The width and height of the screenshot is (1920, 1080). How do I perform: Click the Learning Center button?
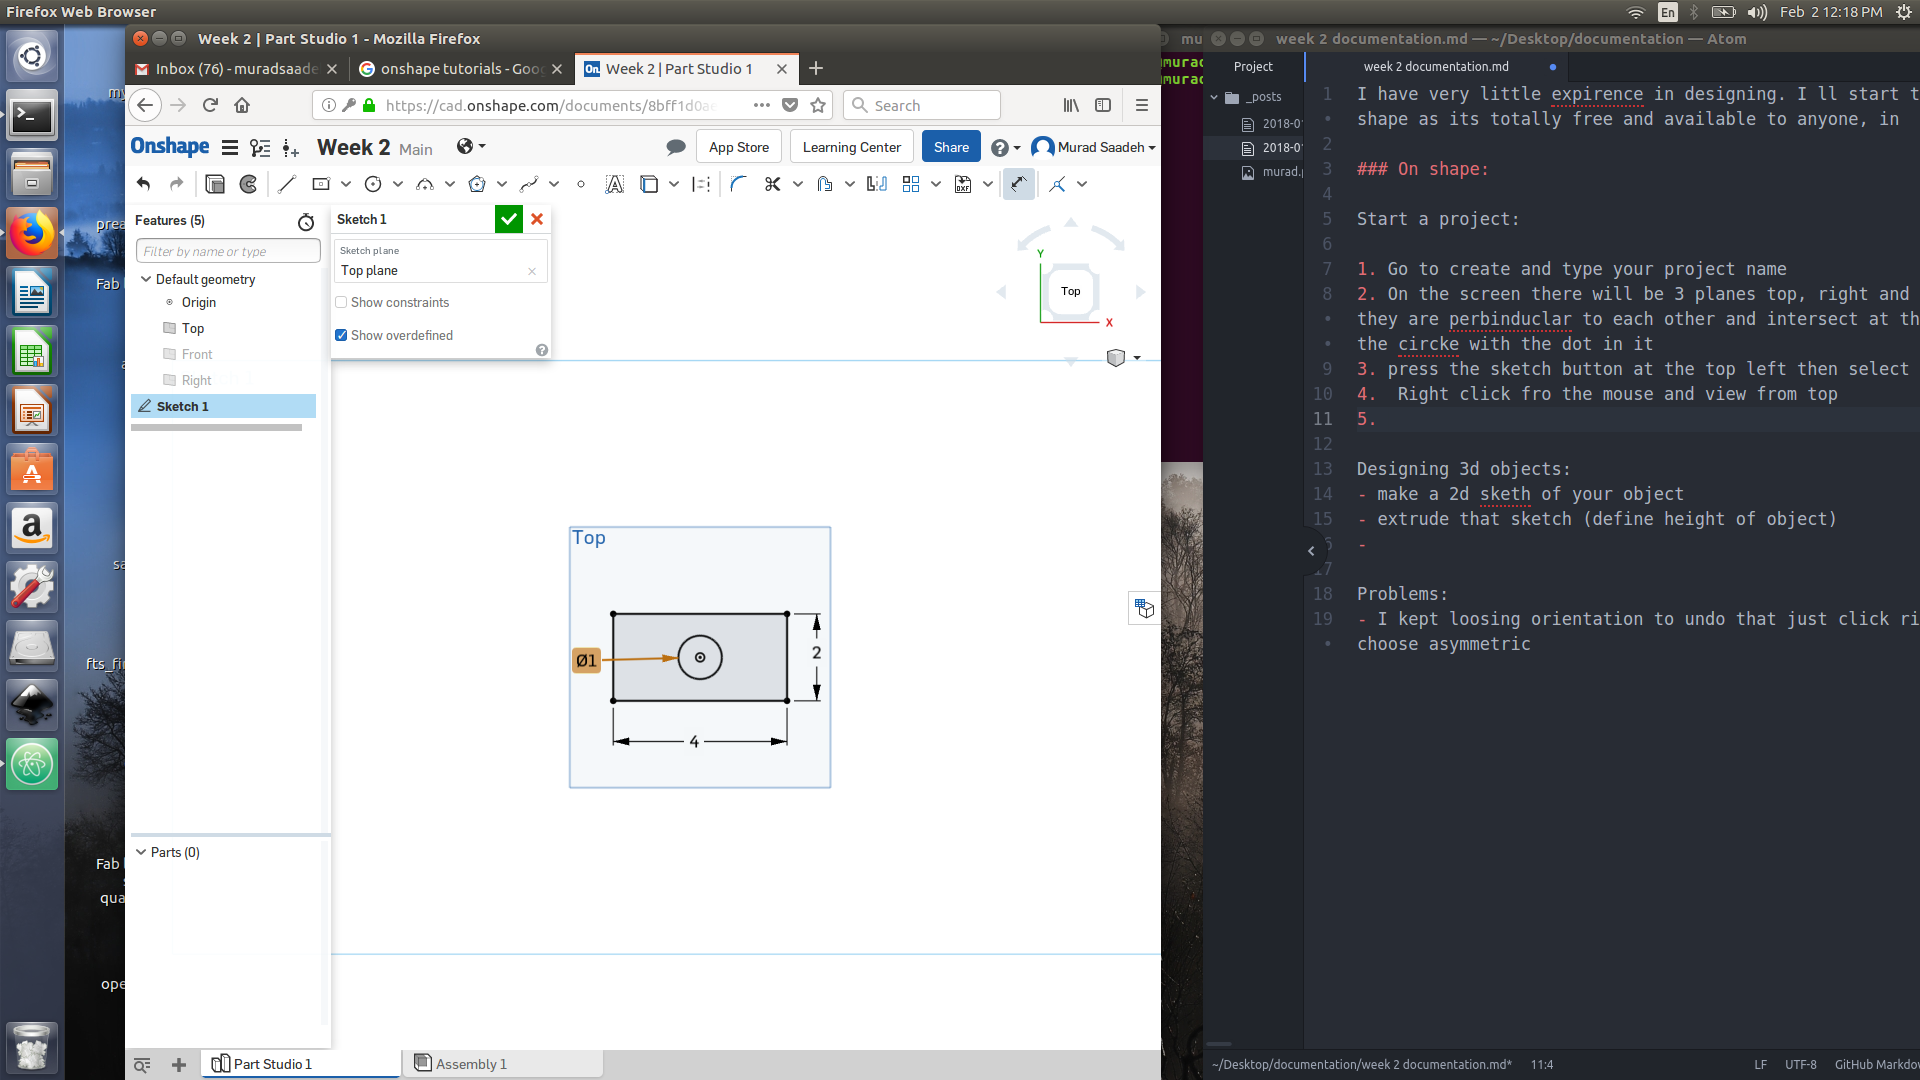pyautogui.click(x=852, y=147)
